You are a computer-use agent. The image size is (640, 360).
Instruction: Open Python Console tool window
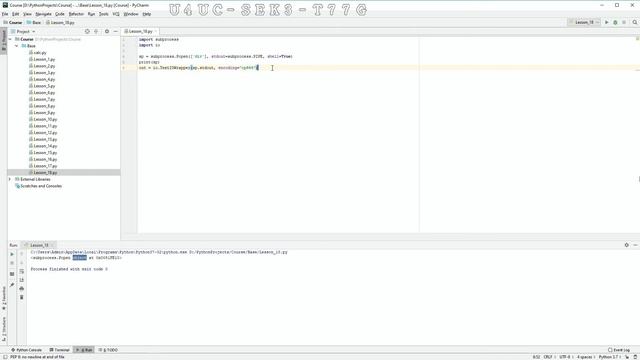pyautogui.click(x=26, y=350)
